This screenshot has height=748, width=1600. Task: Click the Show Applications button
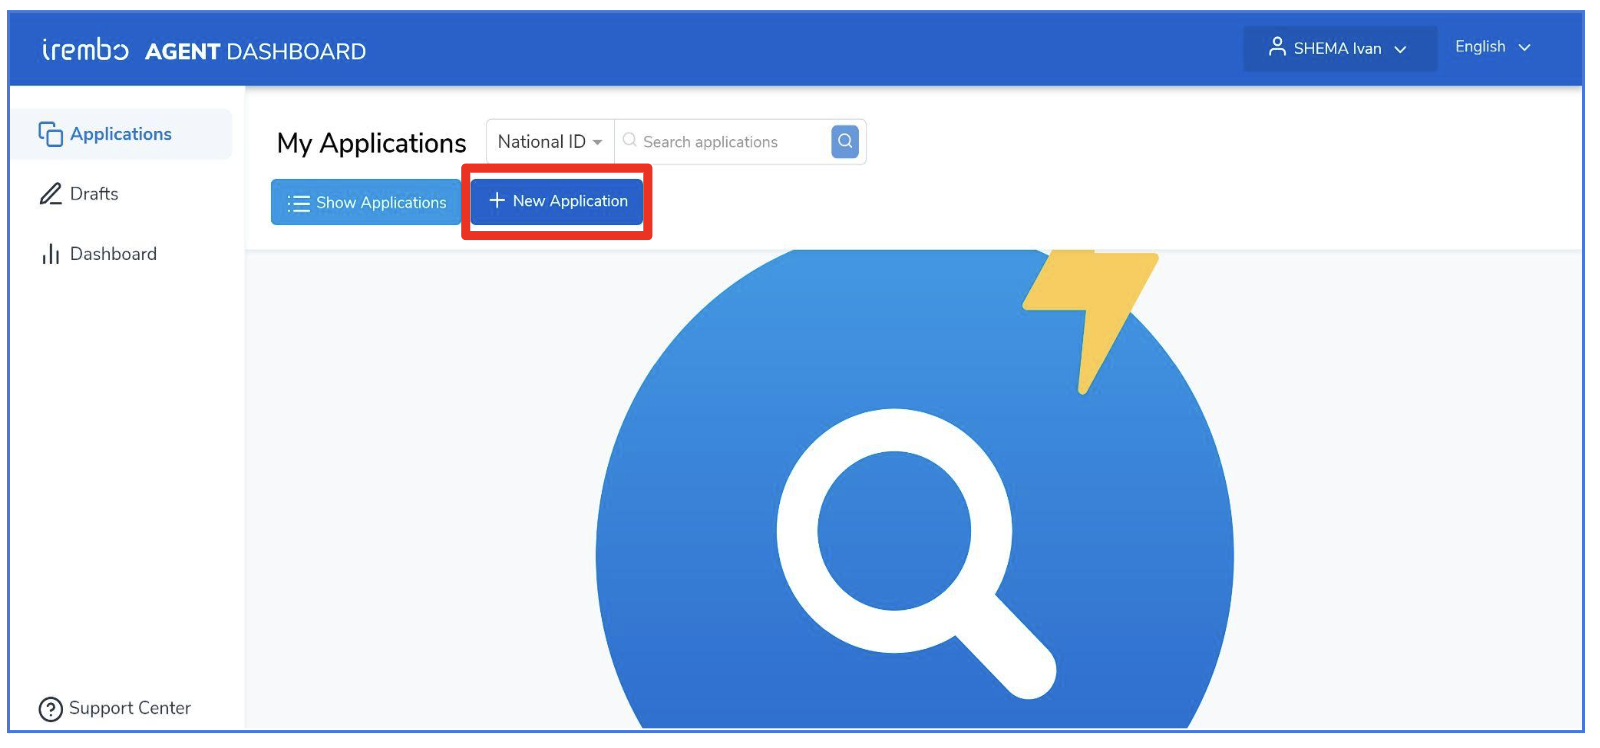366,202
